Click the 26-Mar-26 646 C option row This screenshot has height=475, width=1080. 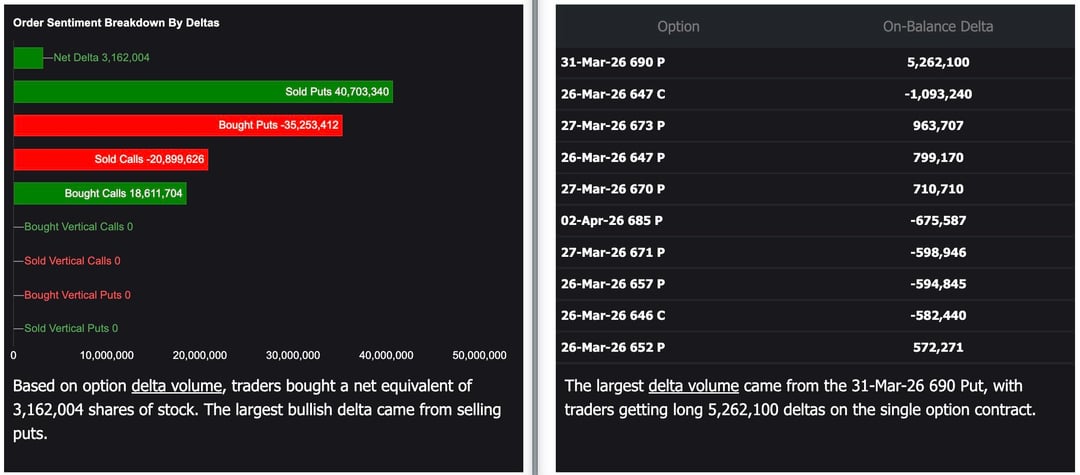[815, 315]
